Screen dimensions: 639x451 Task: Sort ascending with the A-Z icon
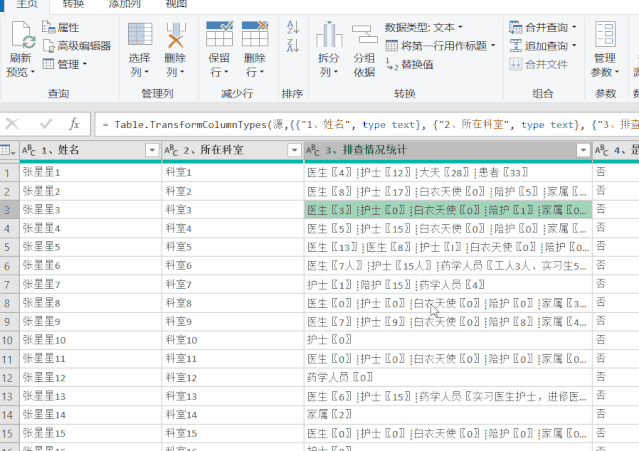[x=293, y=27]
